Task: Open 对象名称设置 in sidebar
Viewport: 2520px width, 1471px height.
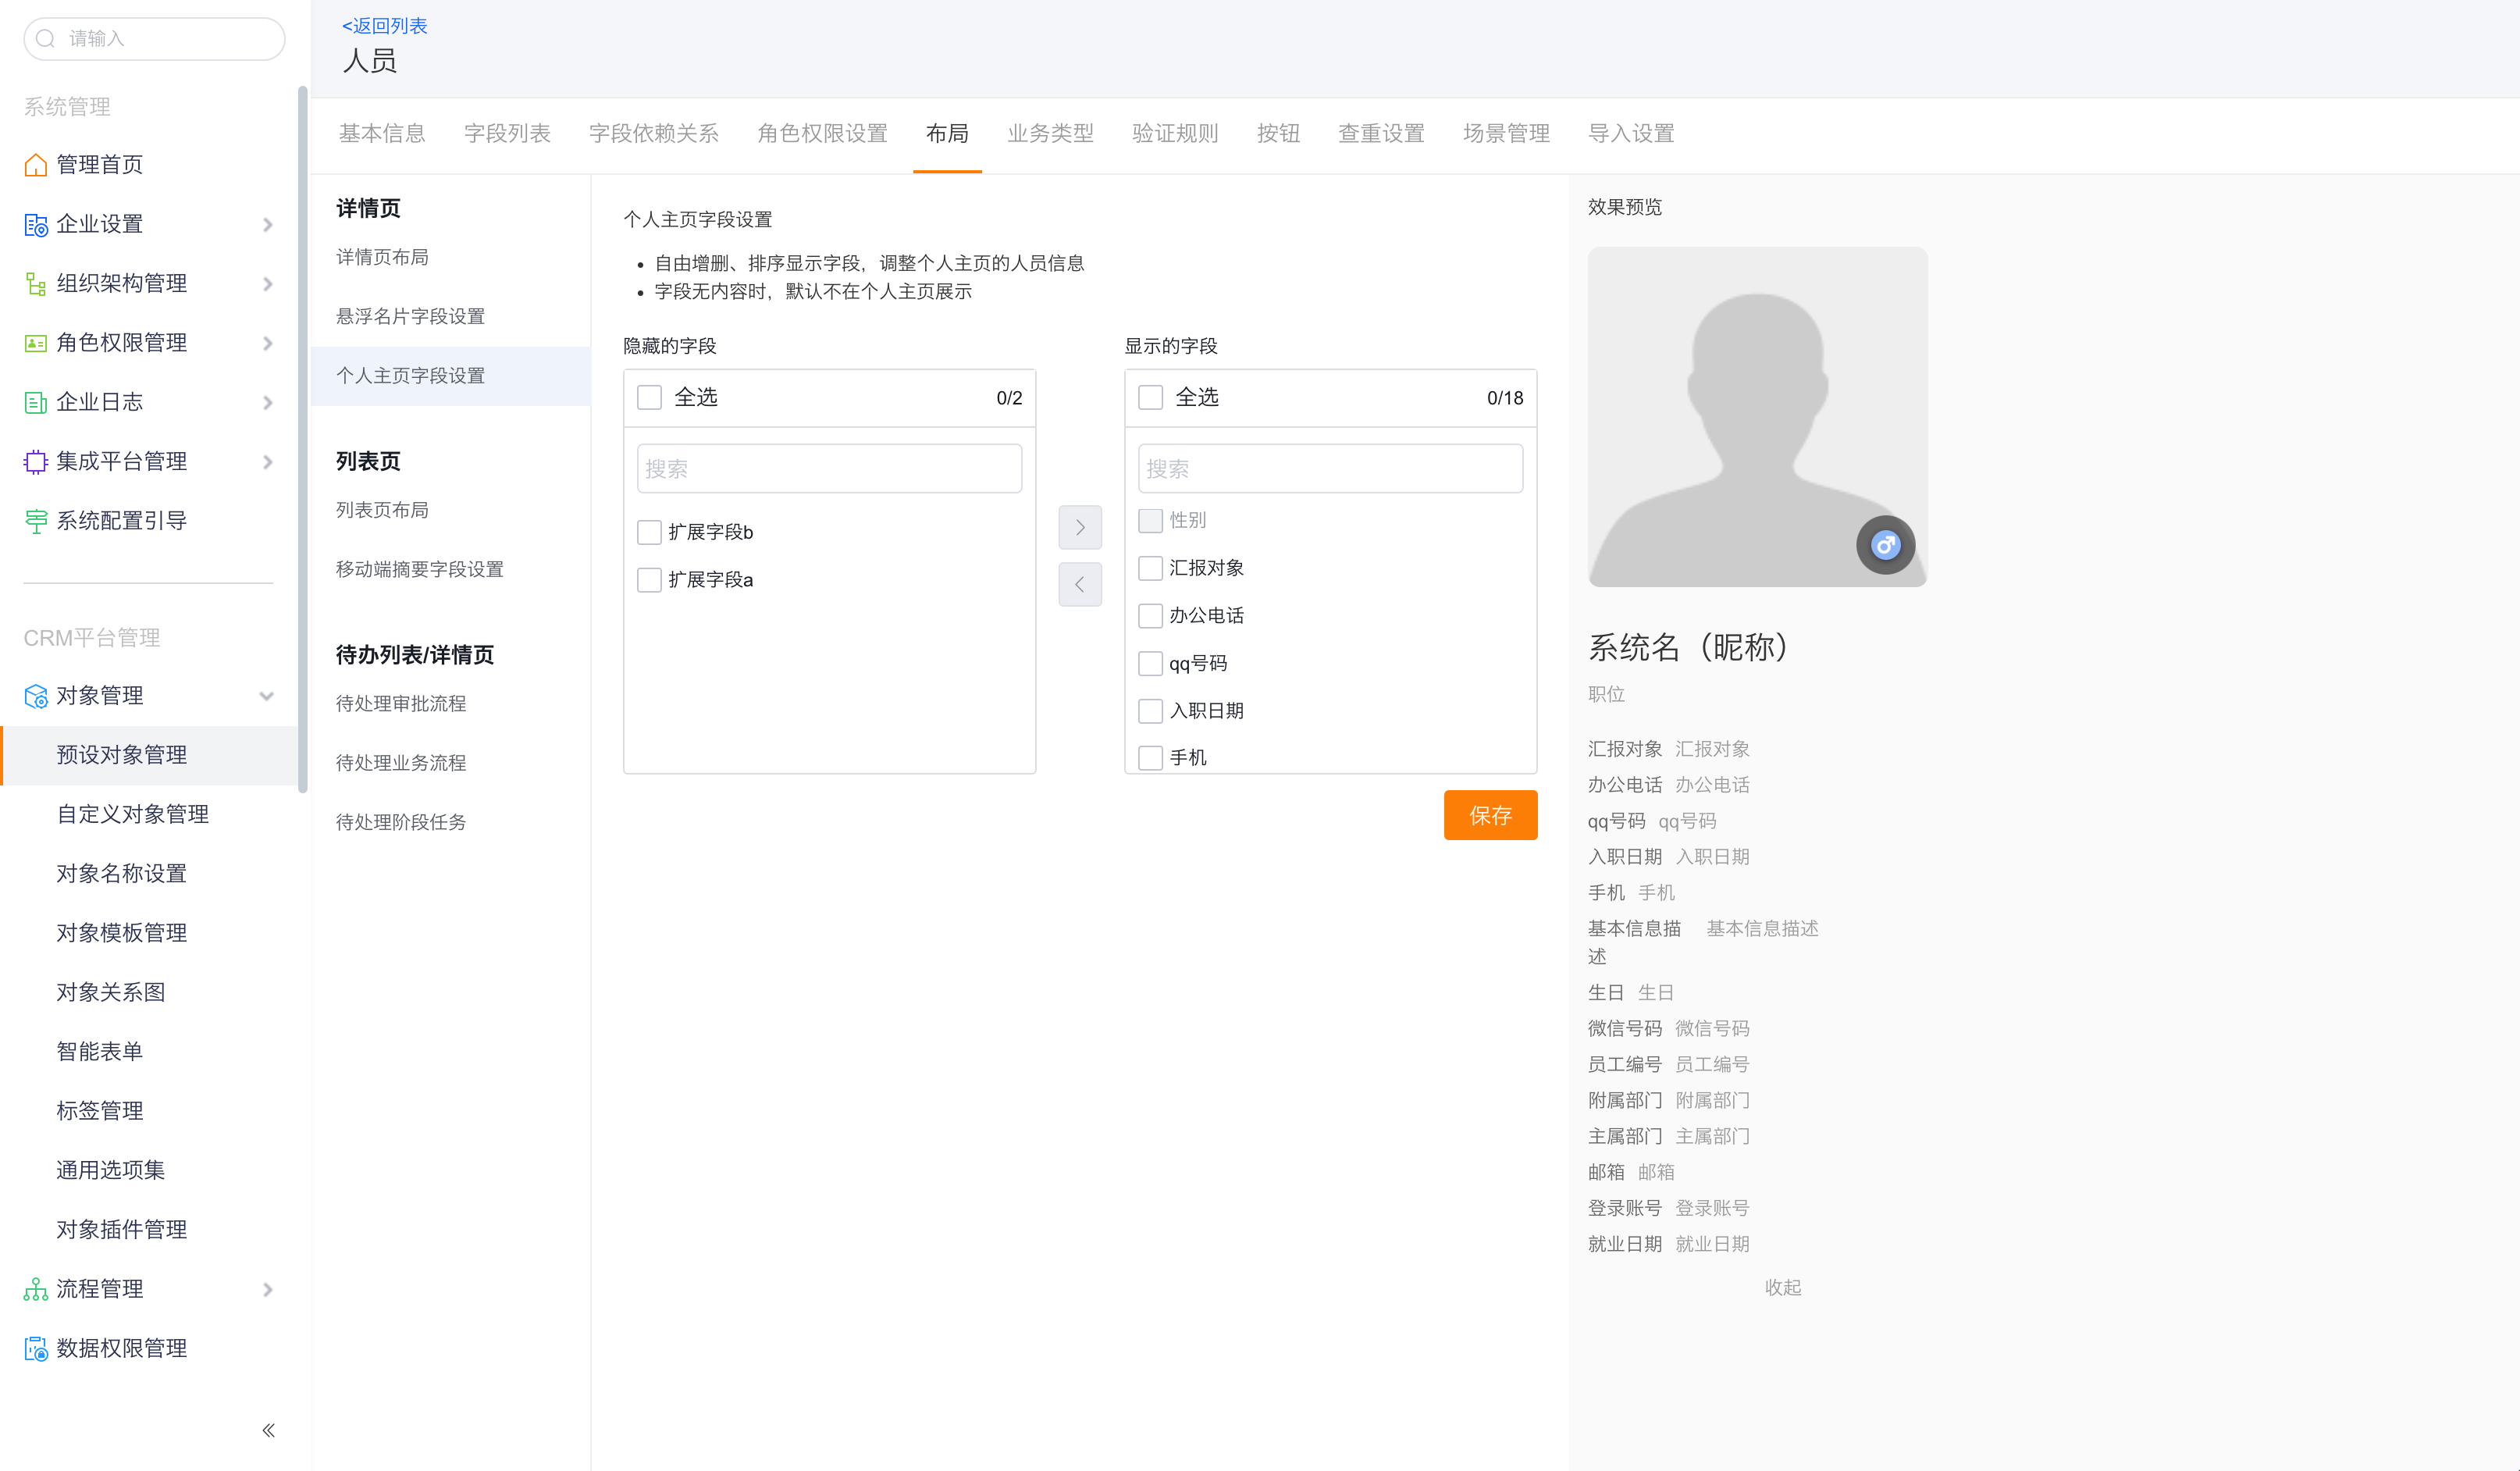Action: [121, 873]
